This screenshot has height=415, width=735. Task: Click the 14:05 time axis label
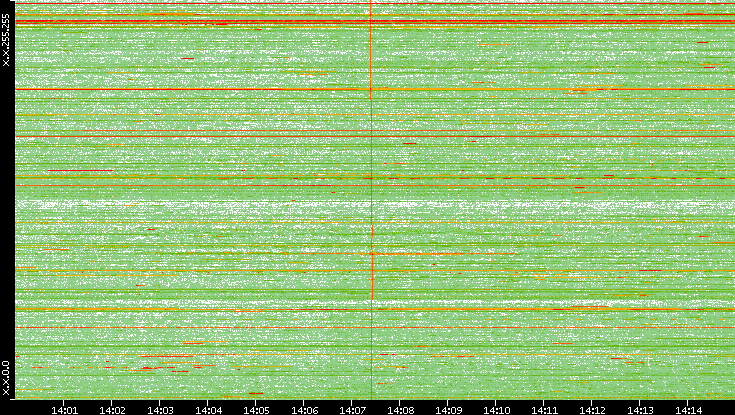pos(256,410)
